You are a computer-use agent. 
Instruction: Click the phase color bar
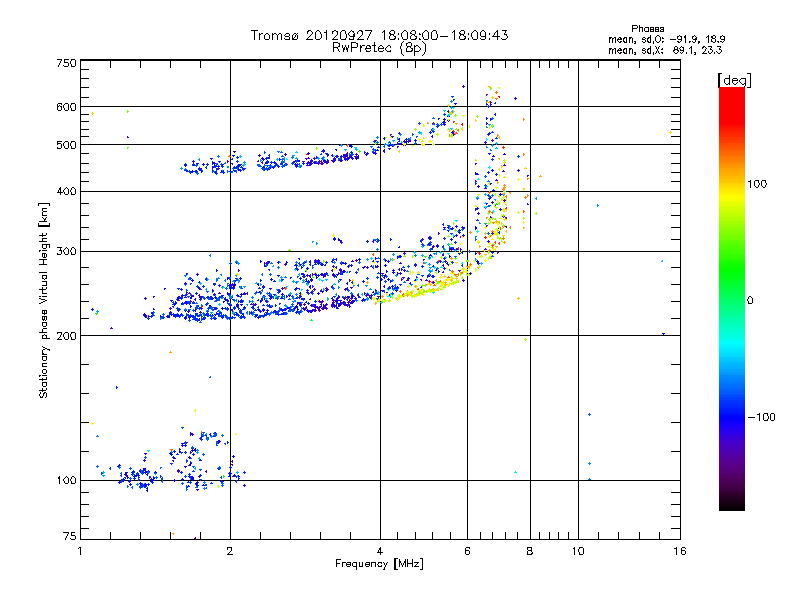[732, 299]
